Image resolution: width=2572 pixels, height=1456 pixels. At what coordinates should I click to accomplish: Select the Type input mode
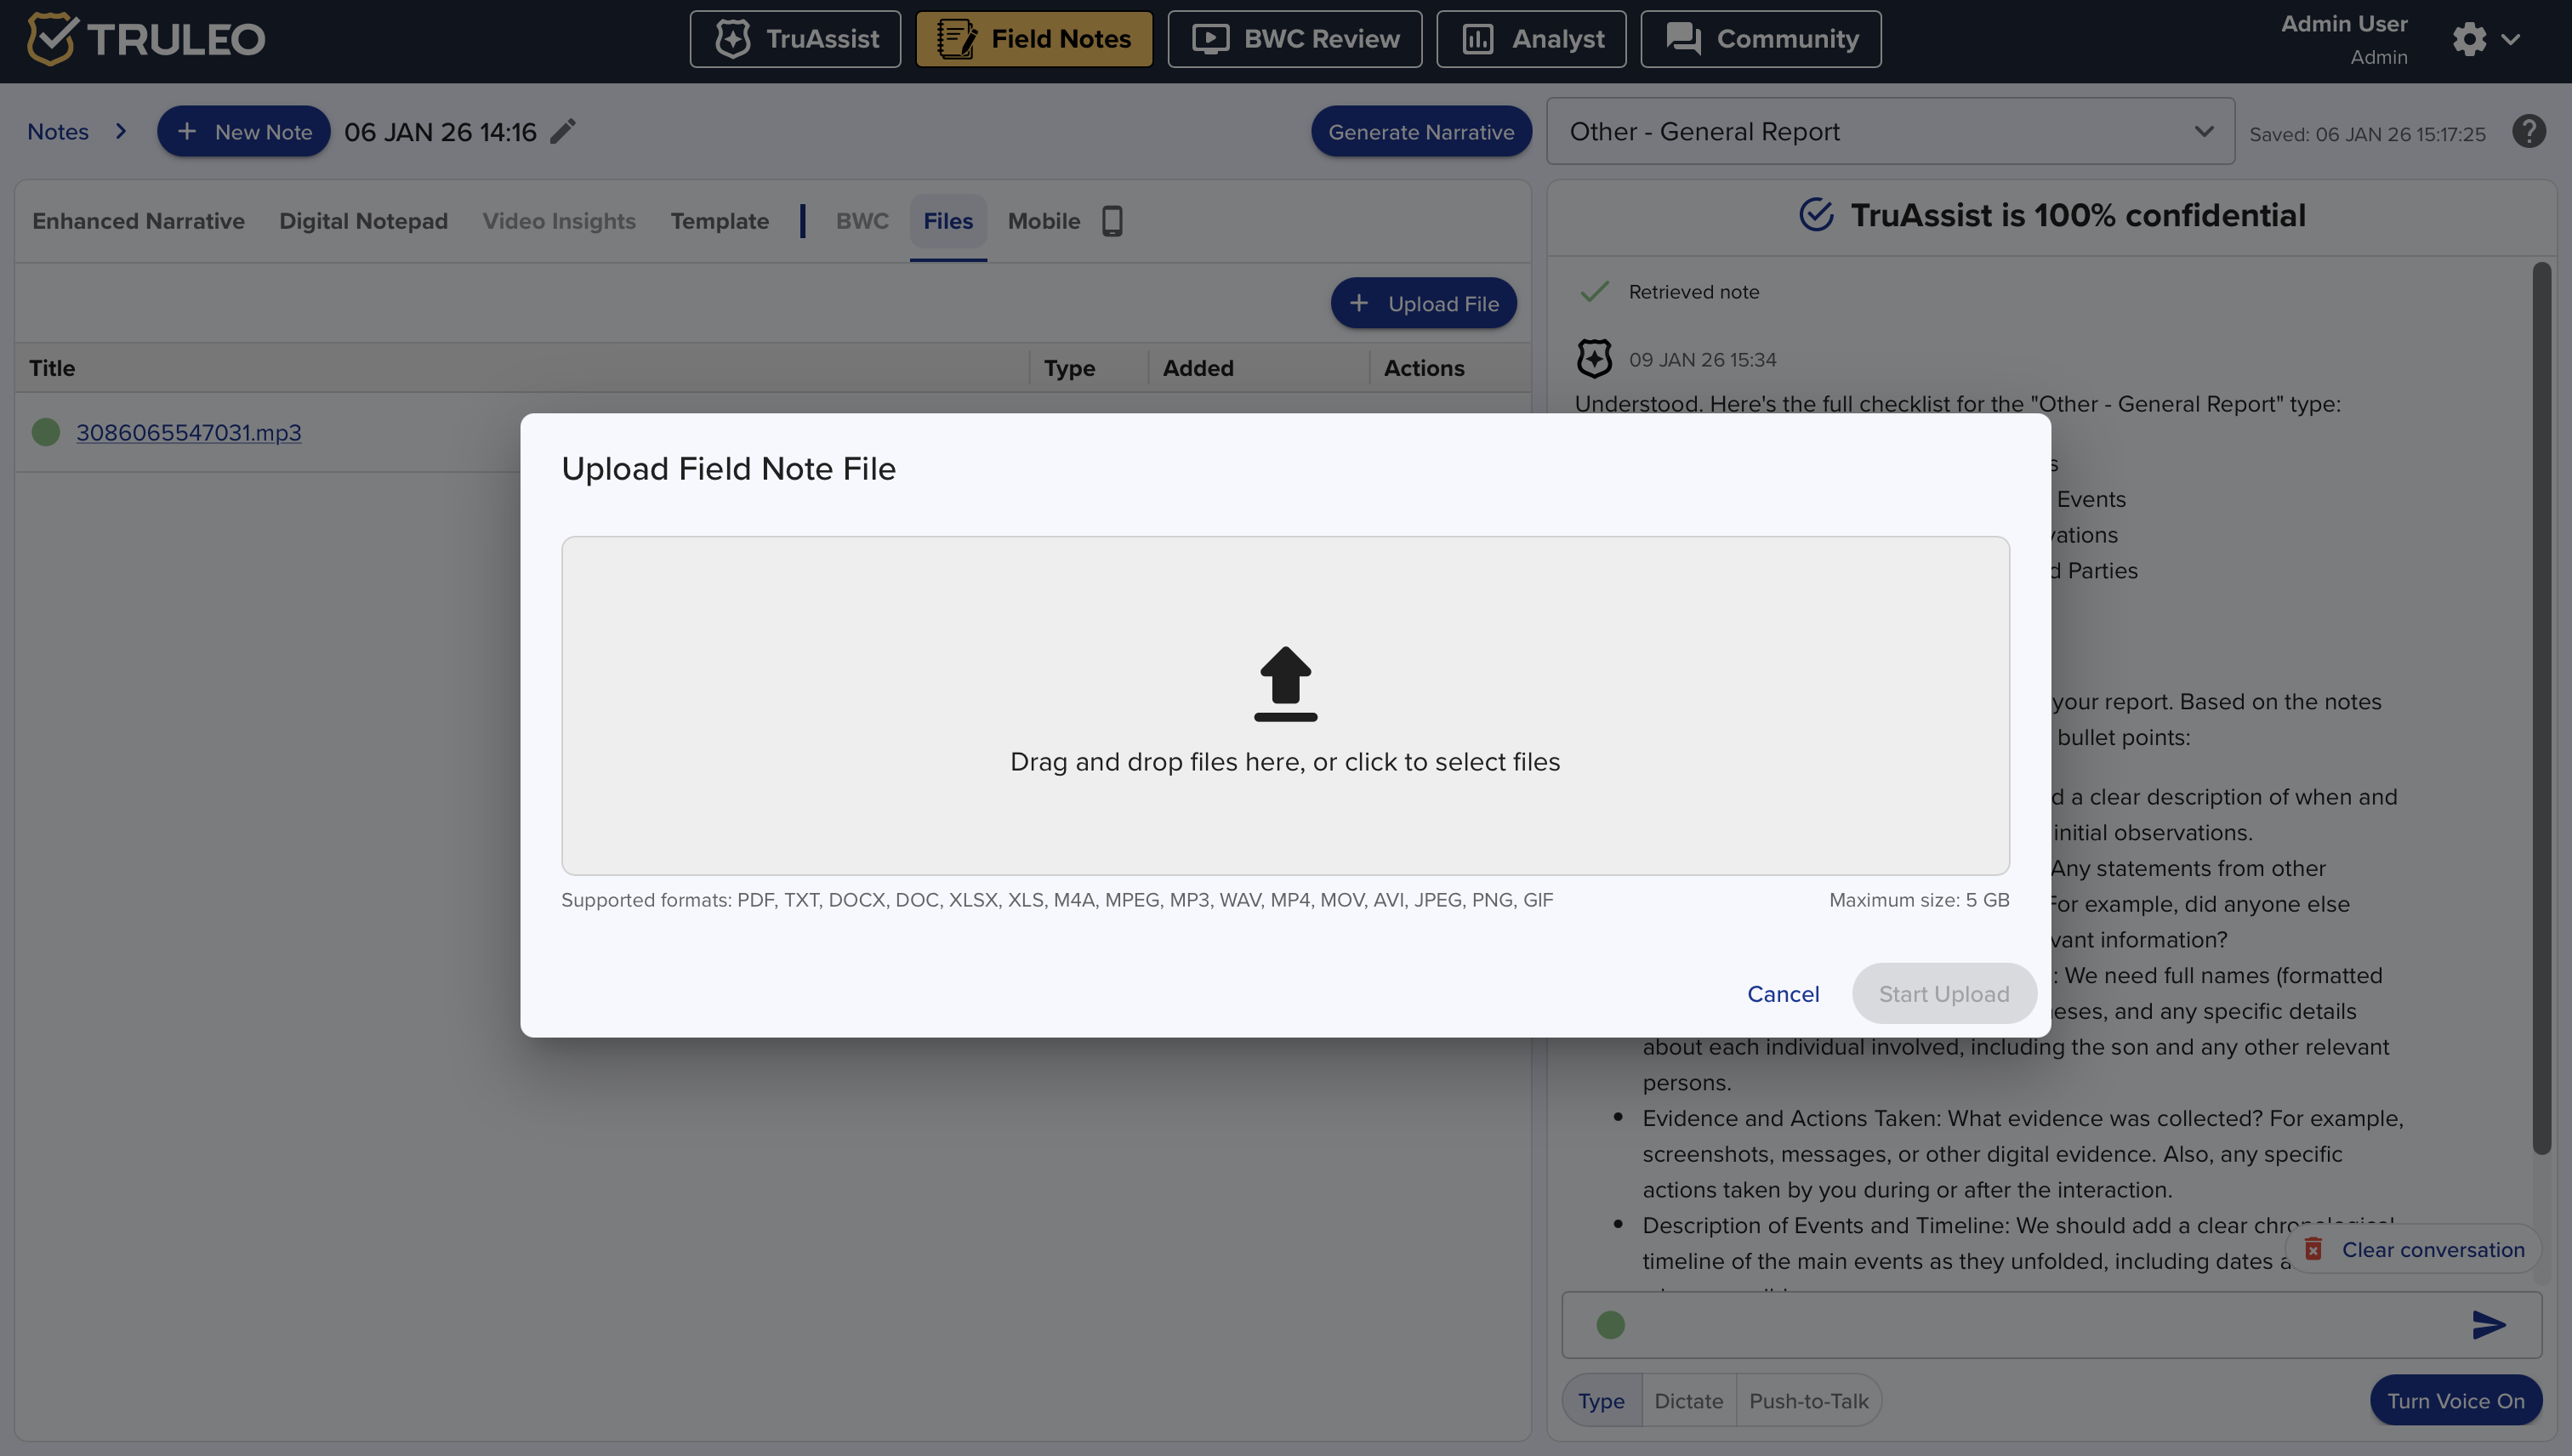click(x=1601, y=1401)
